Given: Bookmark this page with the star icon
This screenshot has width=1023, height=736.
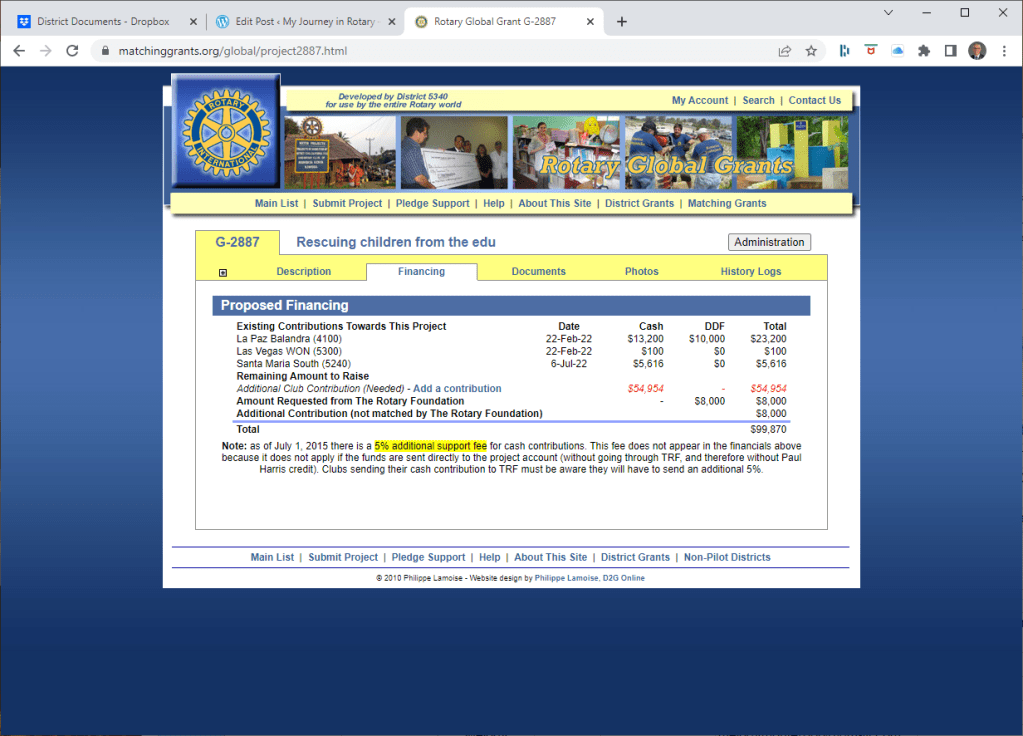Looking at the screenshot, I should 811,51.
